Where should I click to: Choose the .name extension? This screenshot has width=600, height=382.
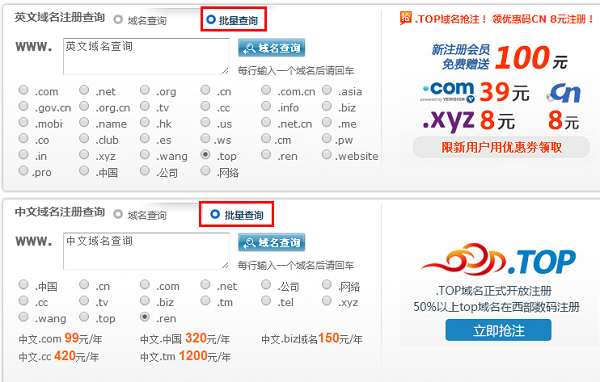pos(84,122)
